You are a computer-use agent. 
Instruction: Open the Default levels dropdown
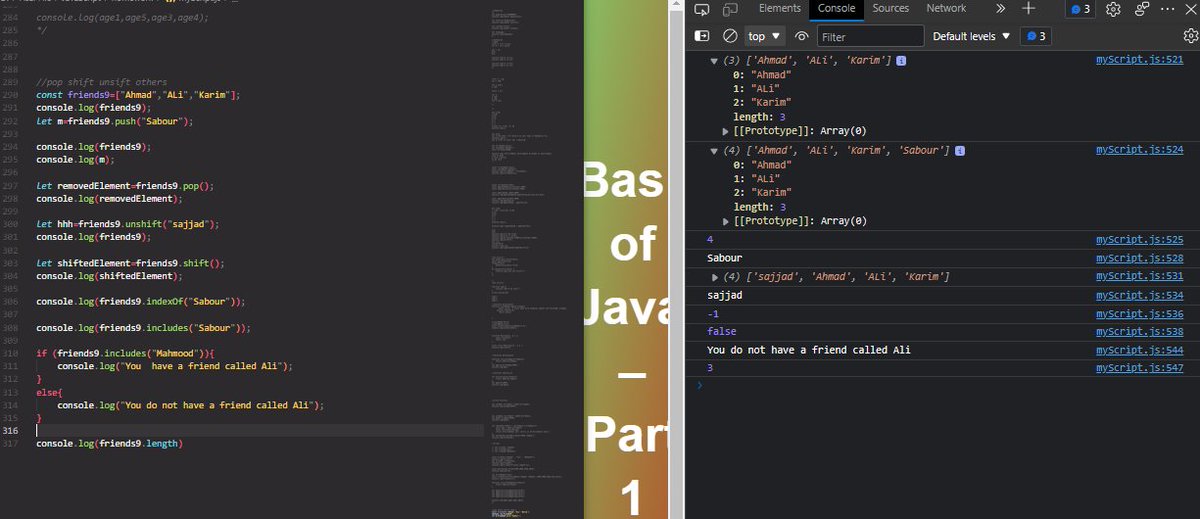pos(971,36)
